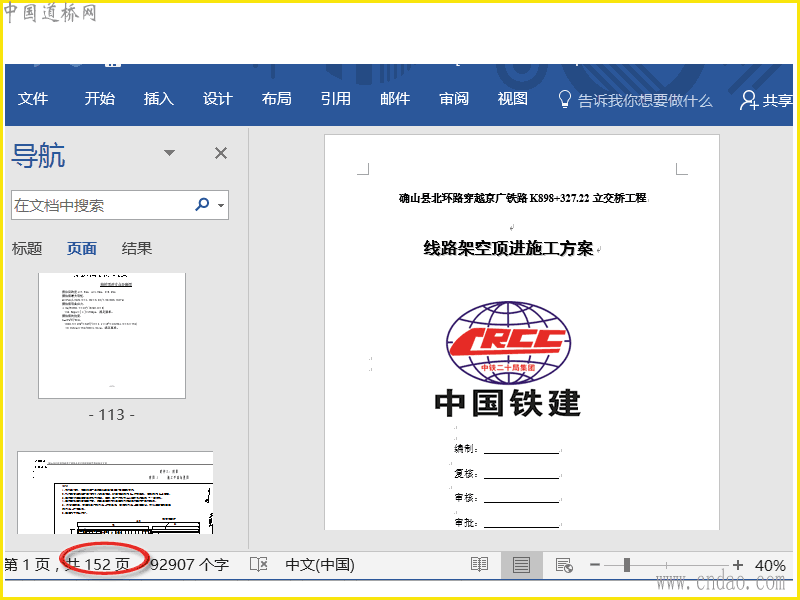Close the 导航 navigation pane
Viewport: 800px width, 600px height.
[x=221, y=153]
